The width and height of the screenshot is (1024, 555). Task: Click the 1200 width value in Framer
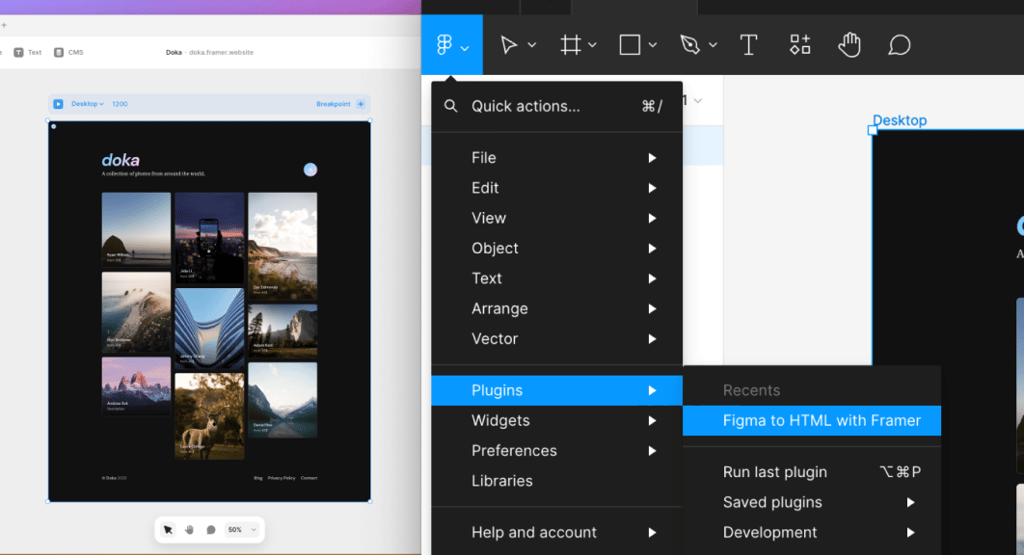[120, 104]
